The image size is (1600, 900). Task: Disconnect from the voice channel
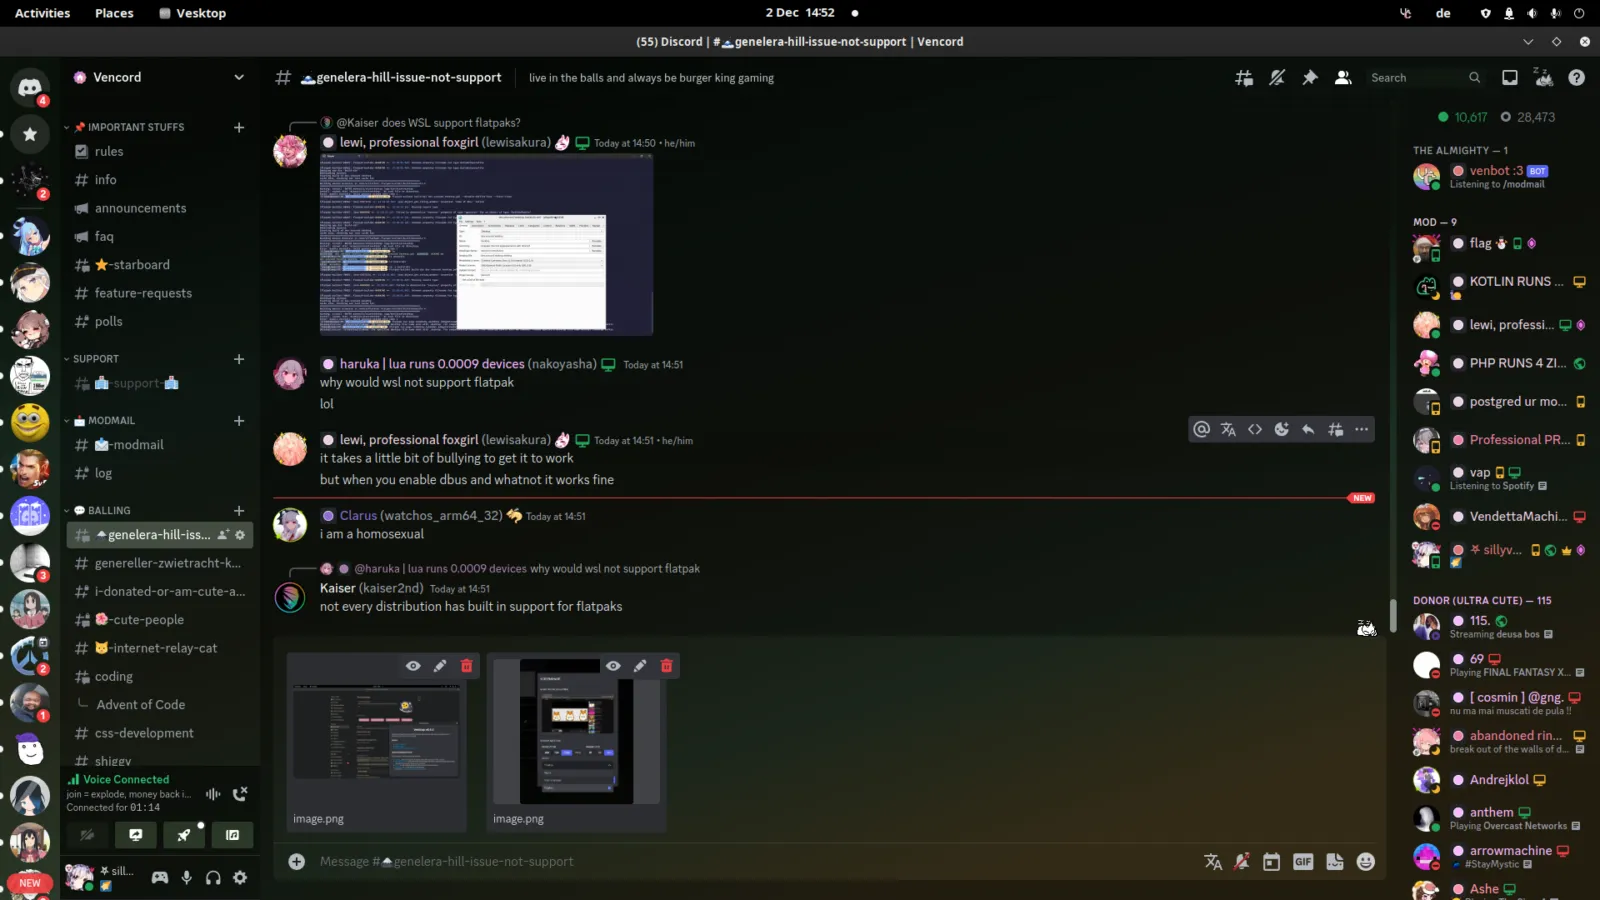pyautogui.click(x=240, y=794)
